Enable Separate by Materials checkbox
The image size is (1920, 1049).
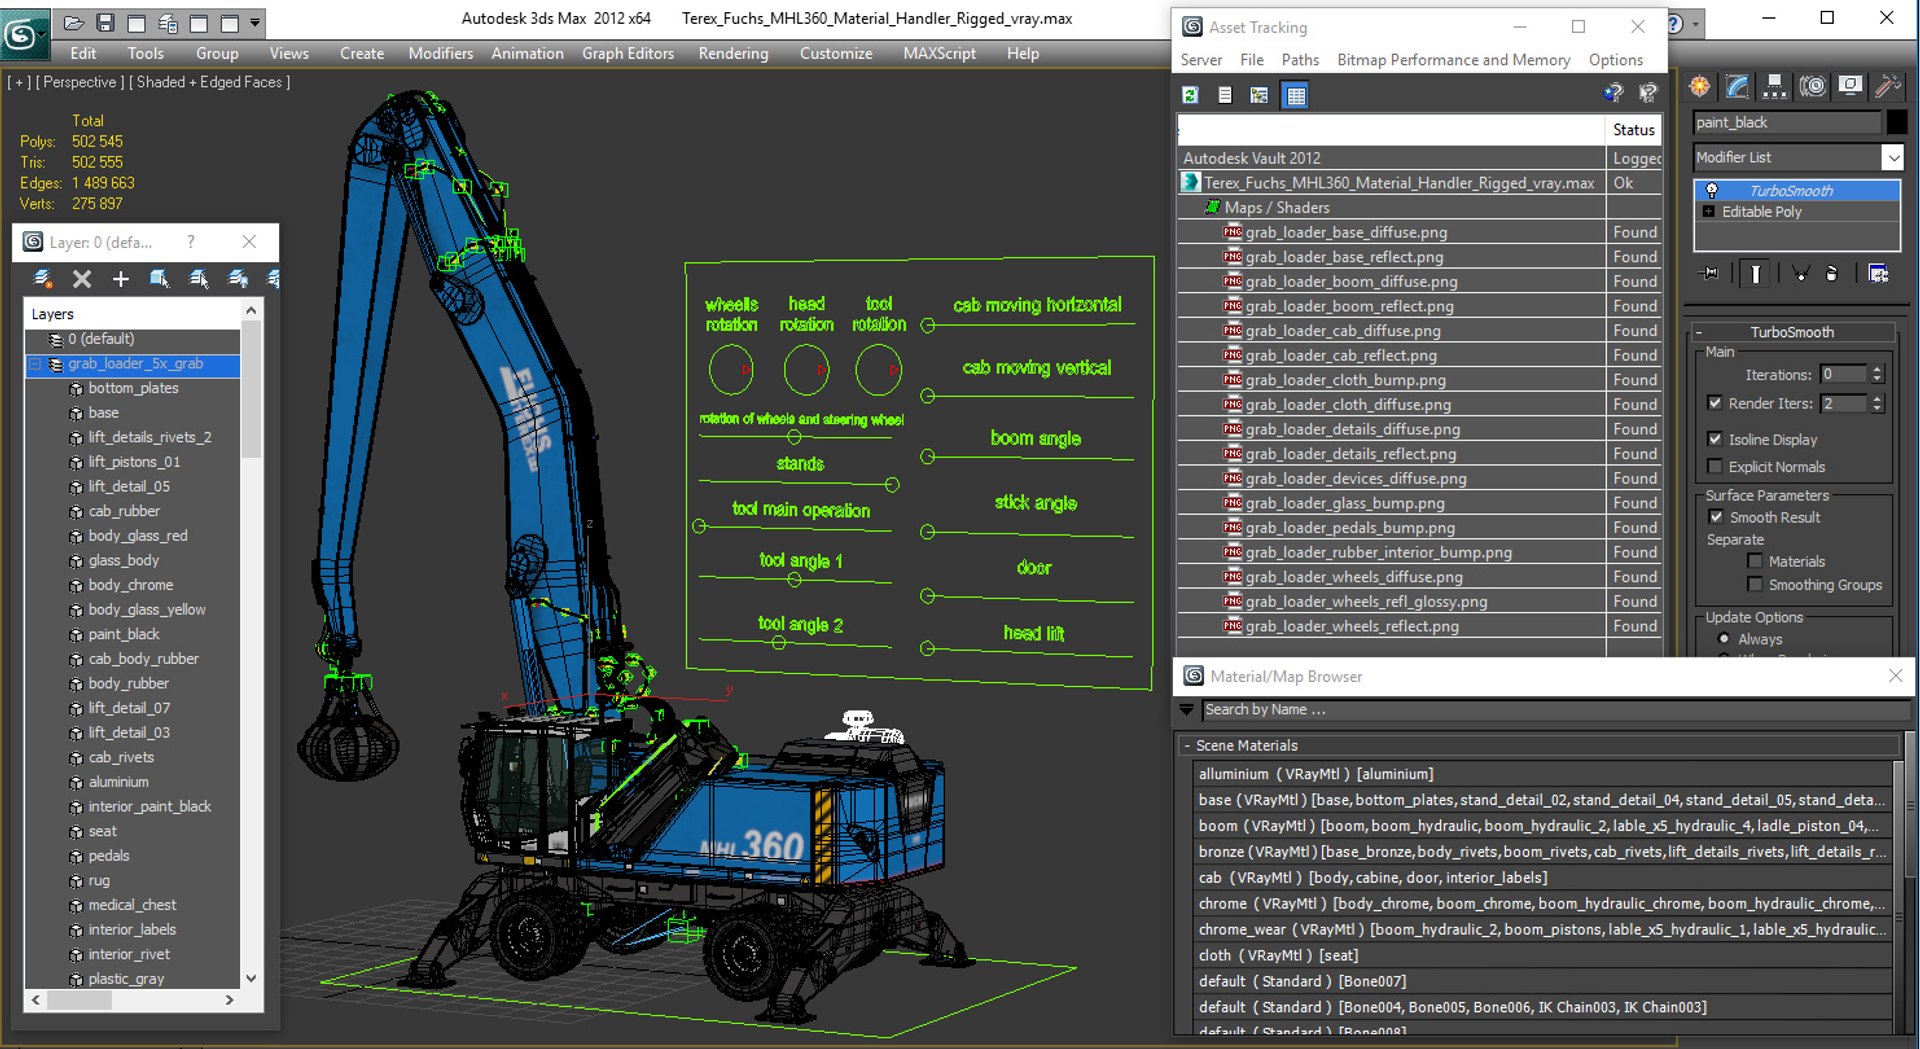click(1754, 561)
